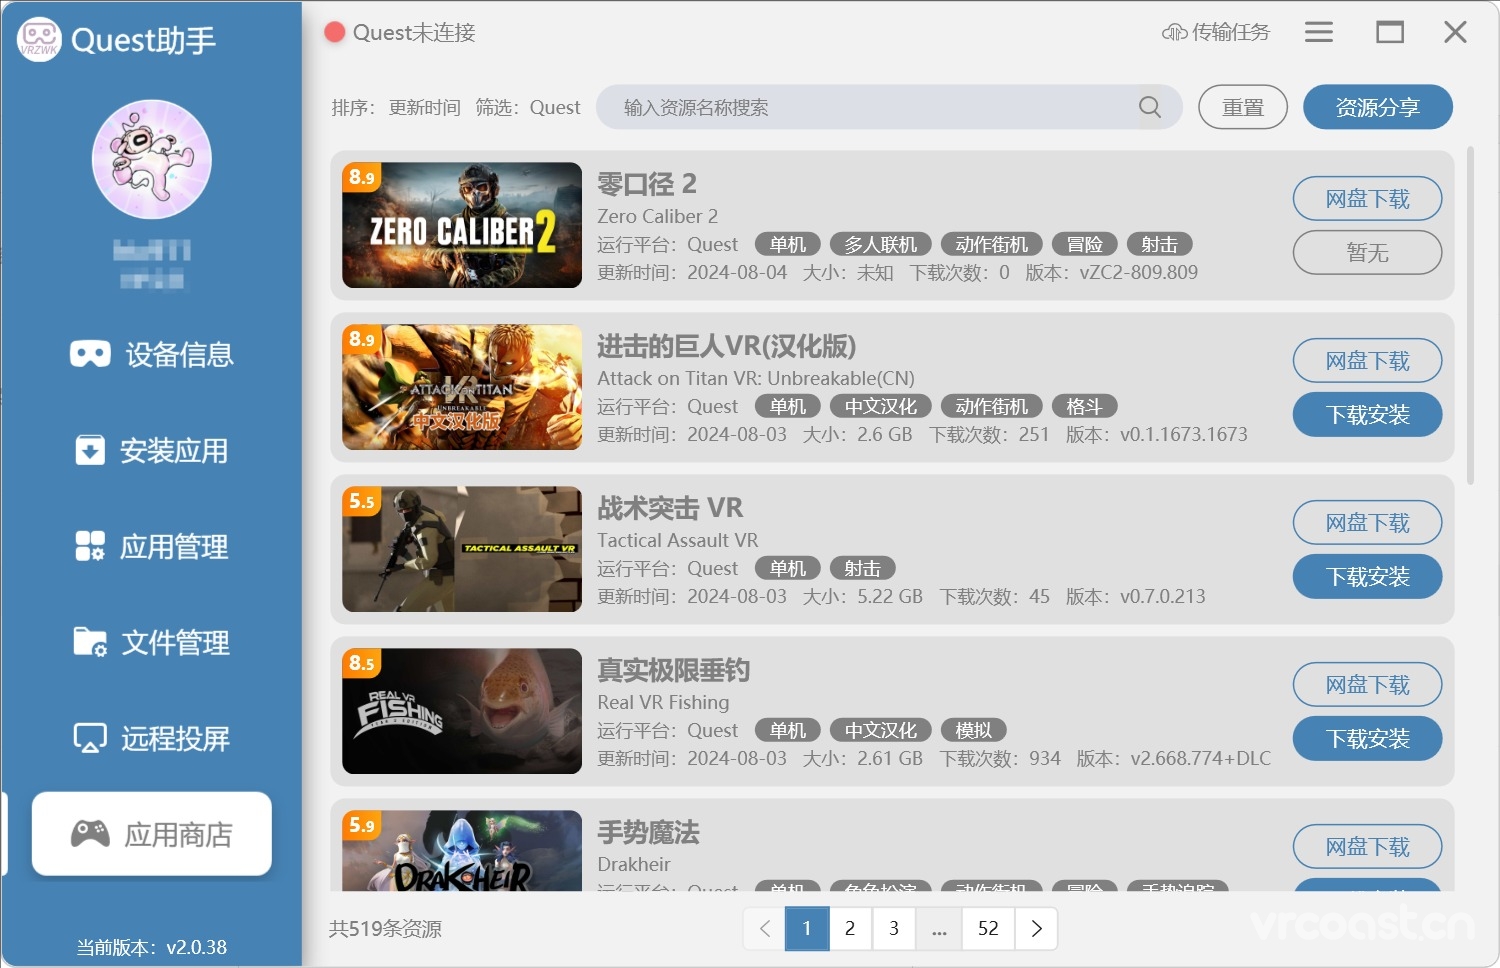Image resolution: width=1500 pixels, height=968 pixels.
Task: Click 下载安装 for 进击的巨人VR(汉化版)
Action: click(1368, 415)
